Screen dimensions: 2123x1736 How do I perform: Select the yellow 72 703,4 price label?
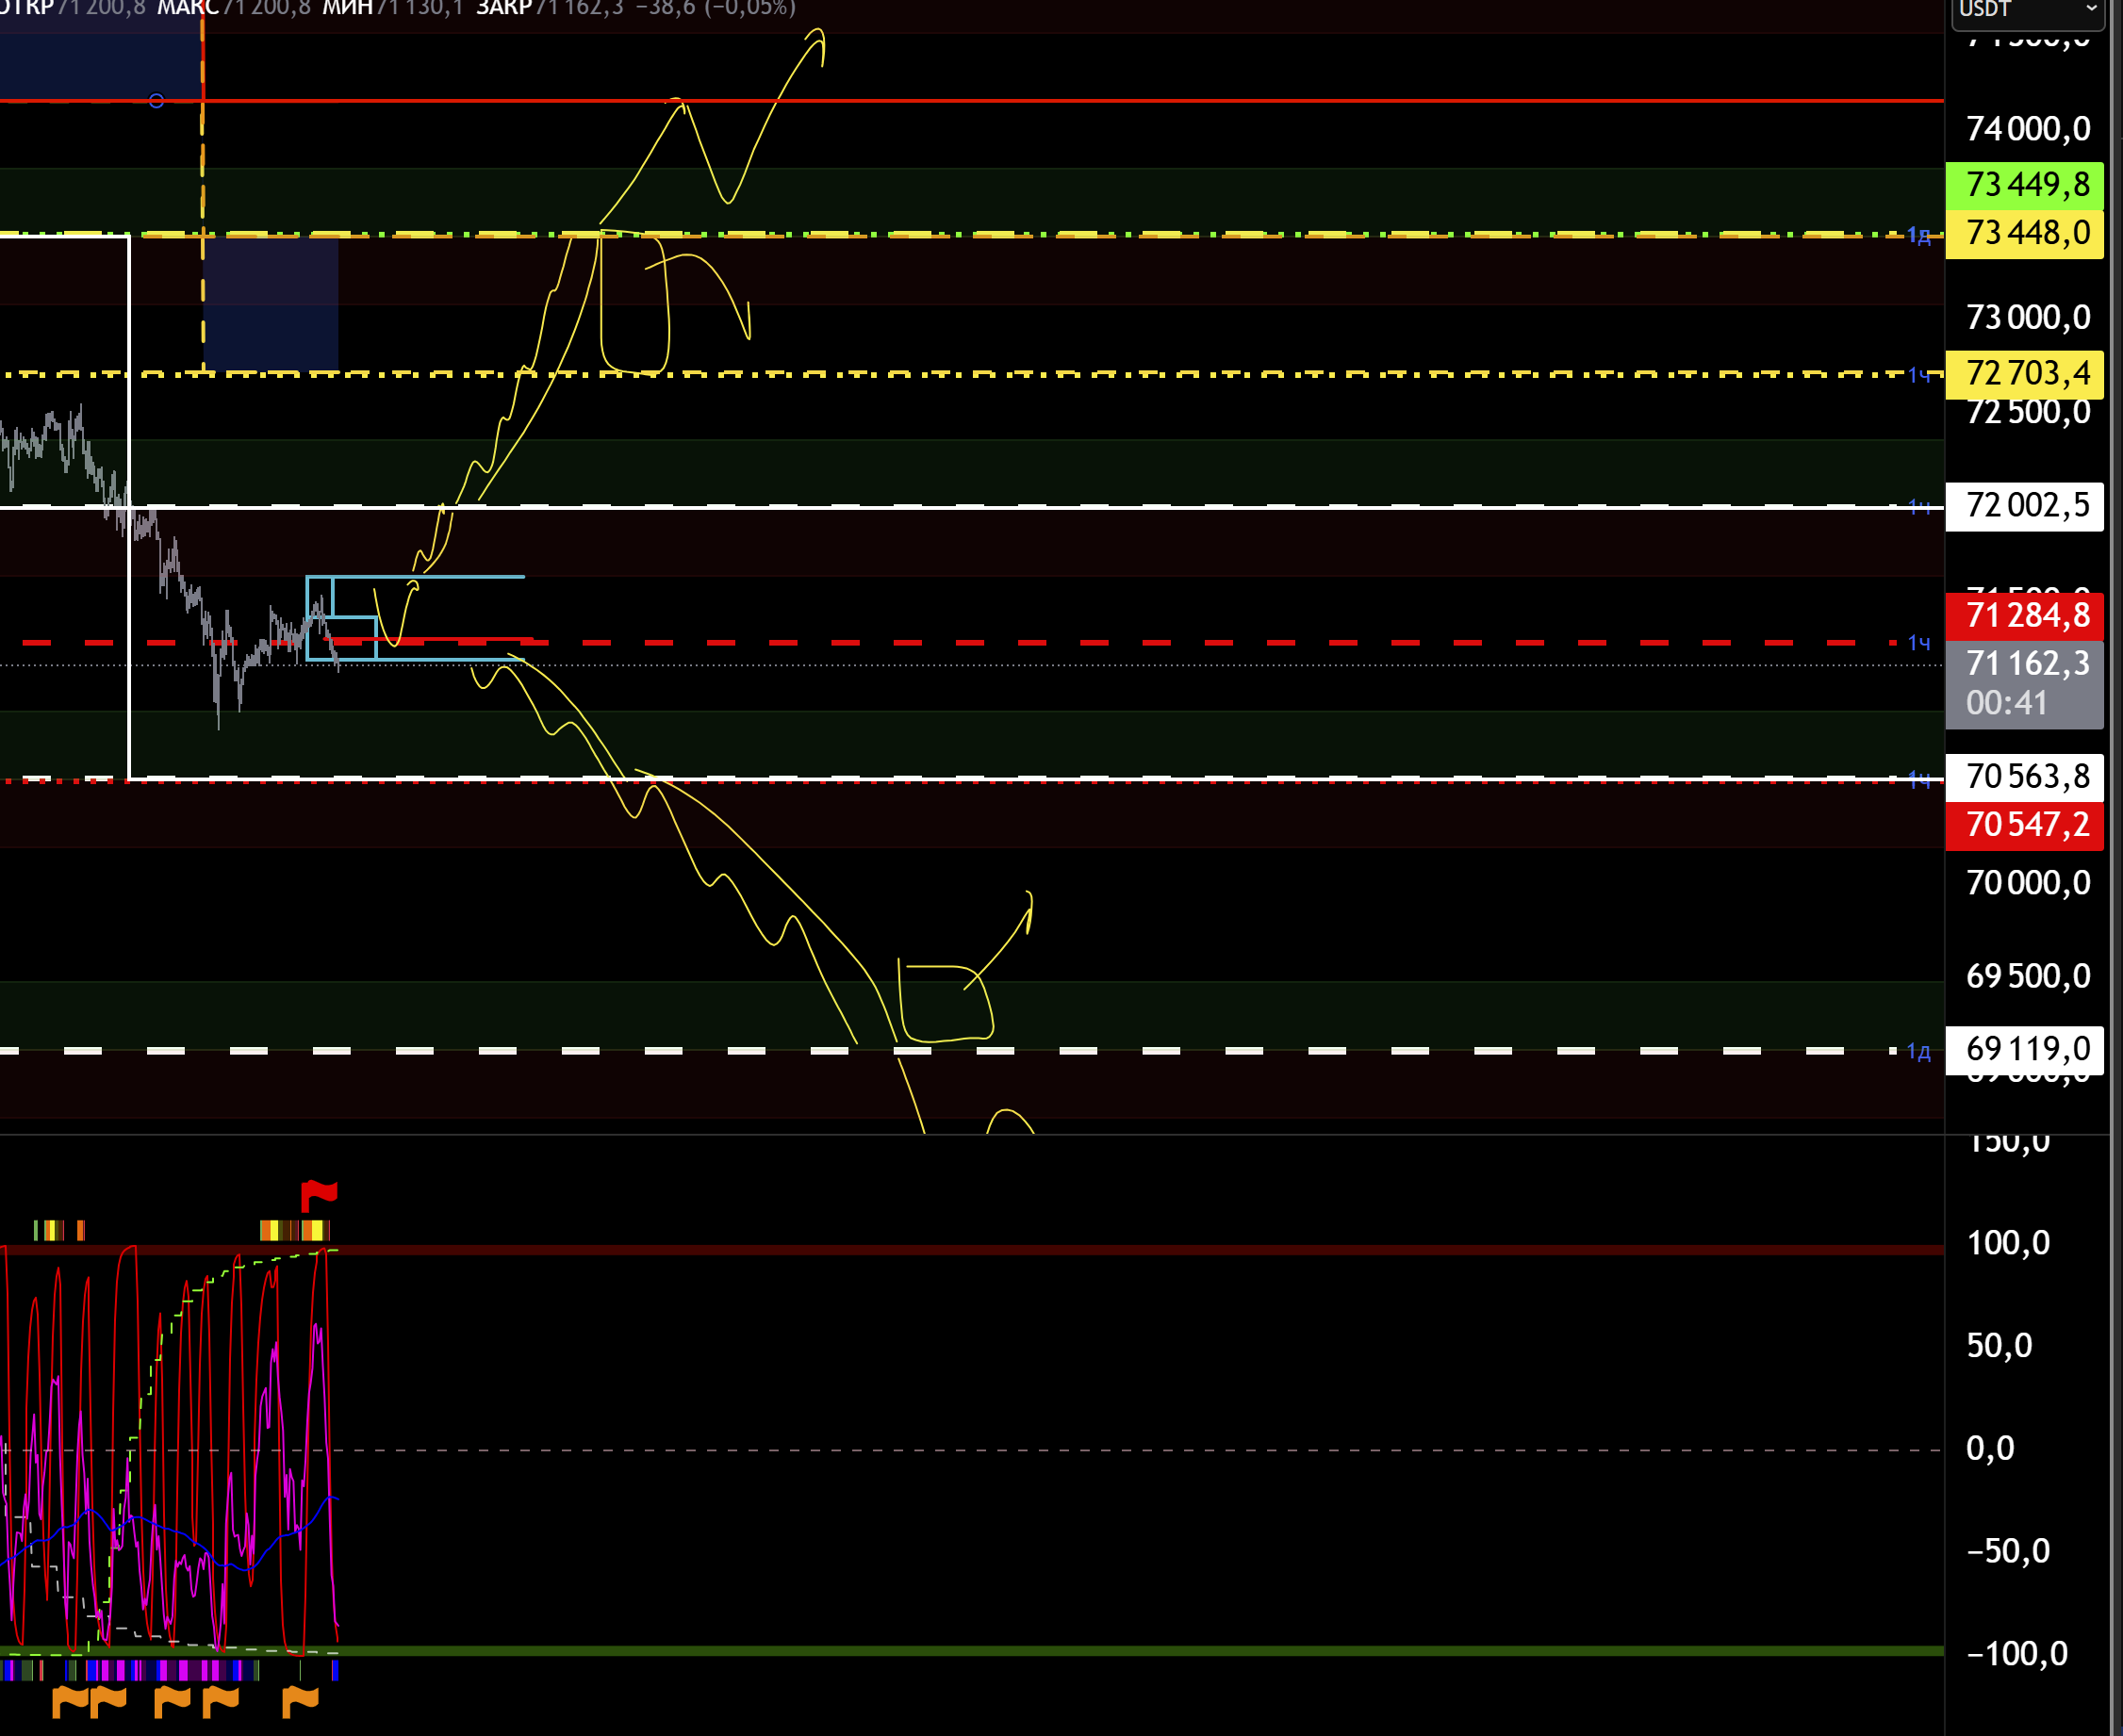click(2026, 373)
